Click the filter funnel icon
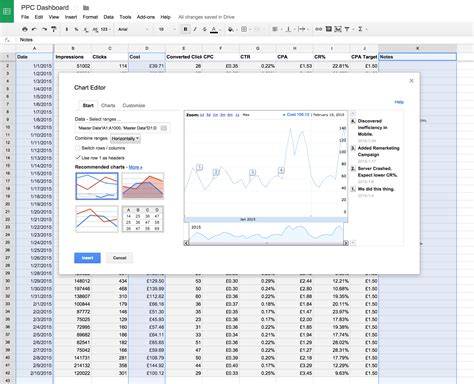Viewport: 474px width, 384px height. coord(347,29)
